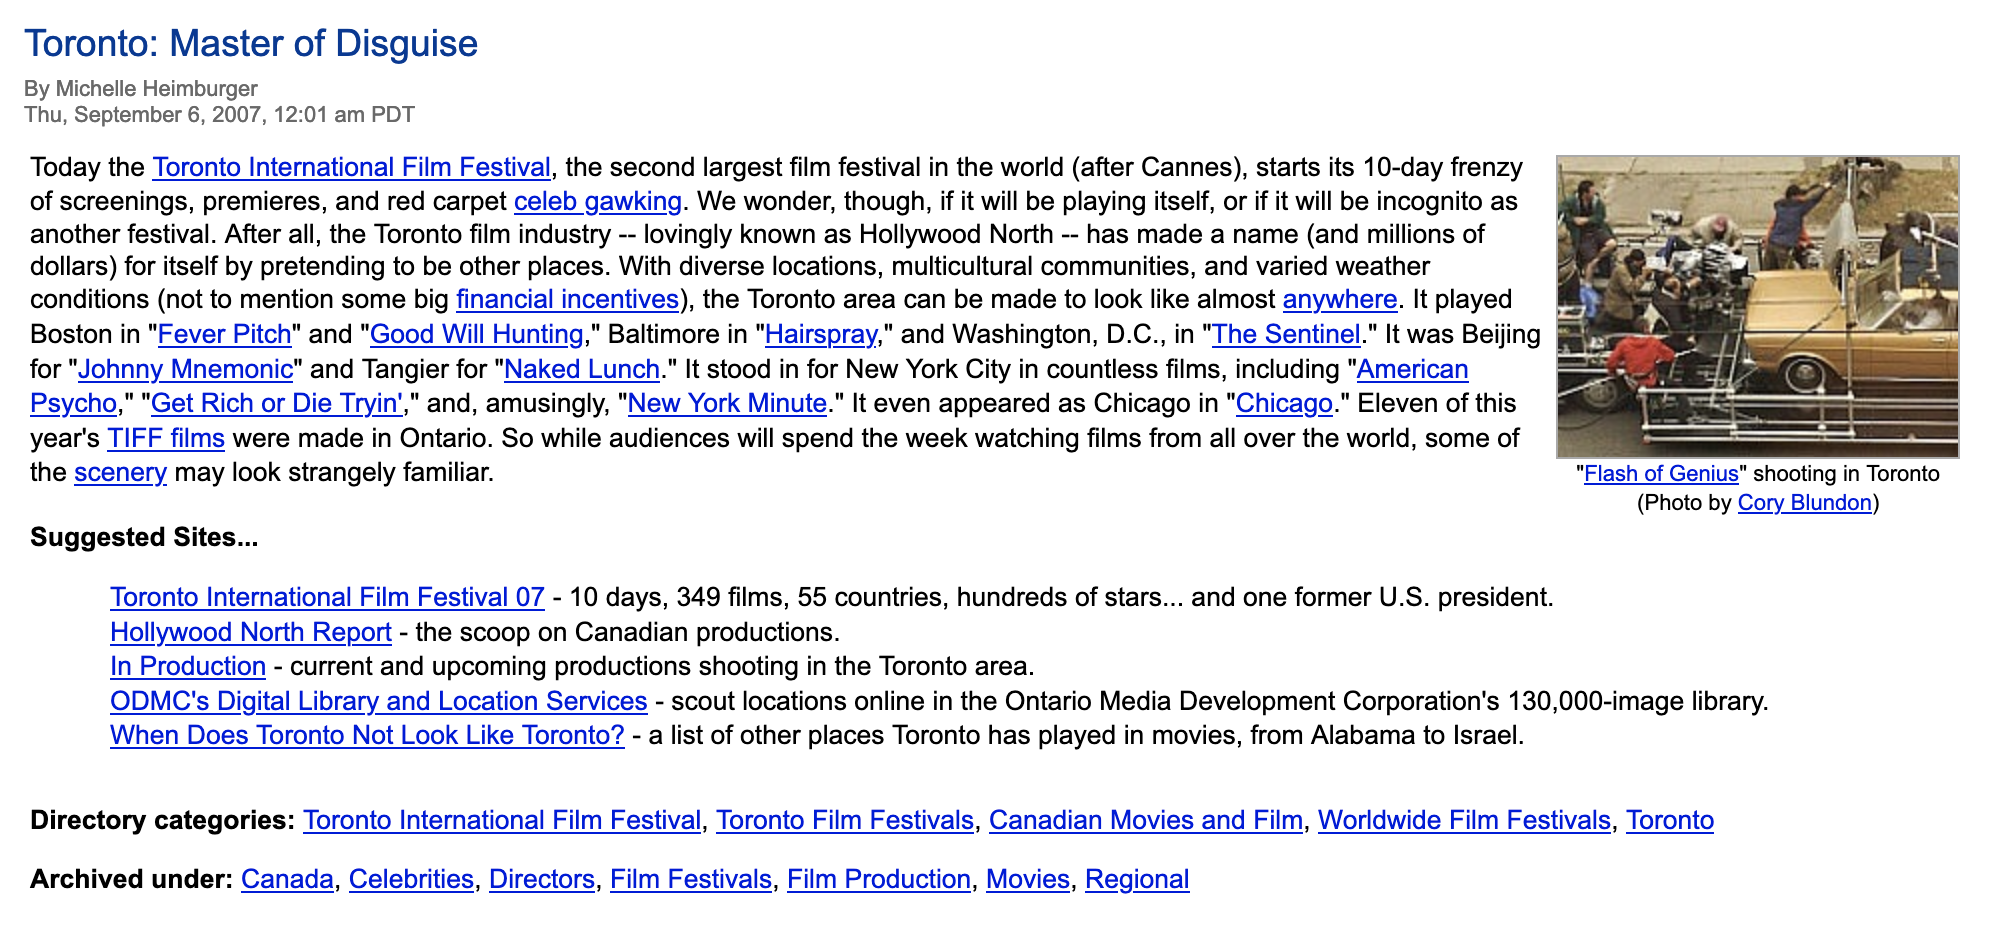This screenshot has height=925, width=1995.
Task: Open ODMC's Digital Library and Location Services
Action: pos(378,701)
